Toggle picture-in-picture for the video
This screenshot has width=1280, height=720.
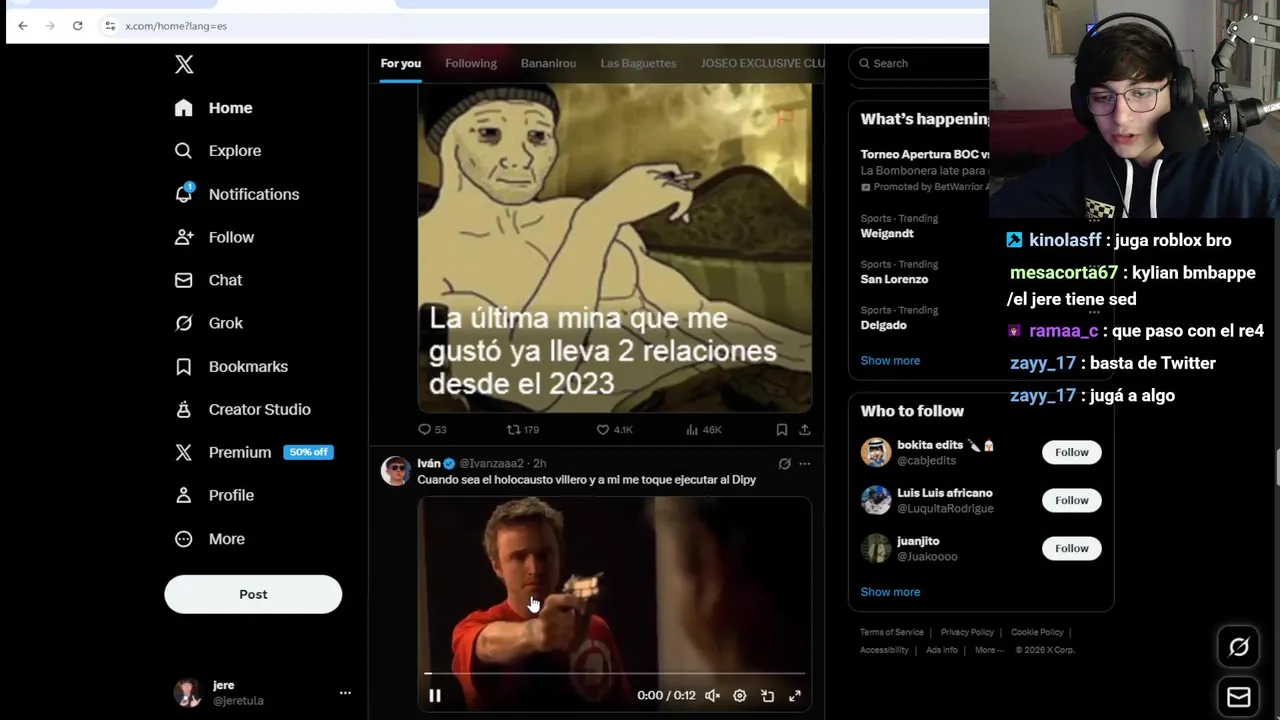coord(768,695)
